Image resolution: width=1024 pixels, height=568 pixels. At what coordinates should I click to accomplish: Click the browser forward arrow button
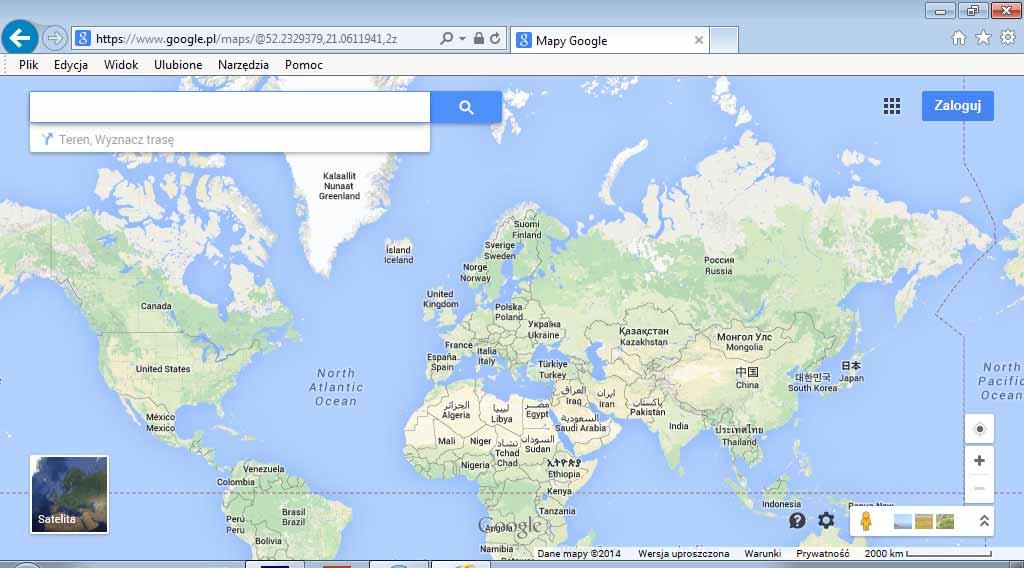[x=54, y=39]
